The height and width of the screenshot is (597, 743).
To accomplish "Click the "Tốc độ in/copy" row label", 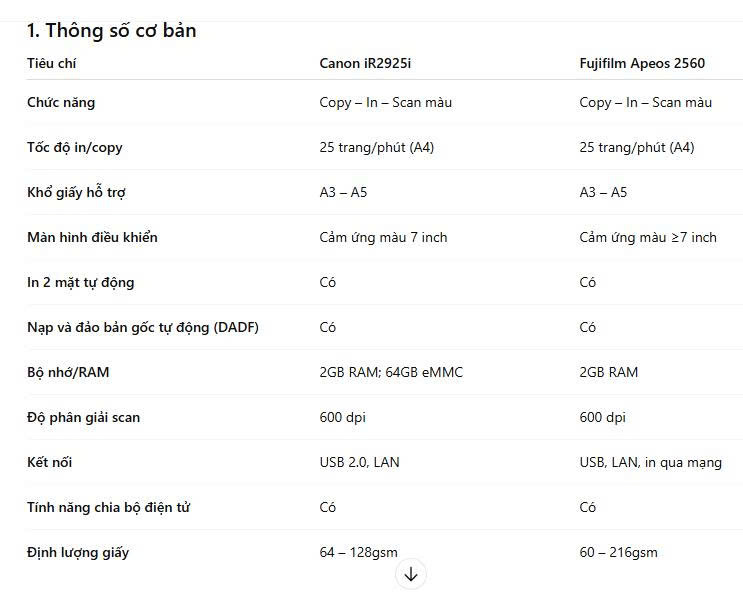I will pos(75,147).
